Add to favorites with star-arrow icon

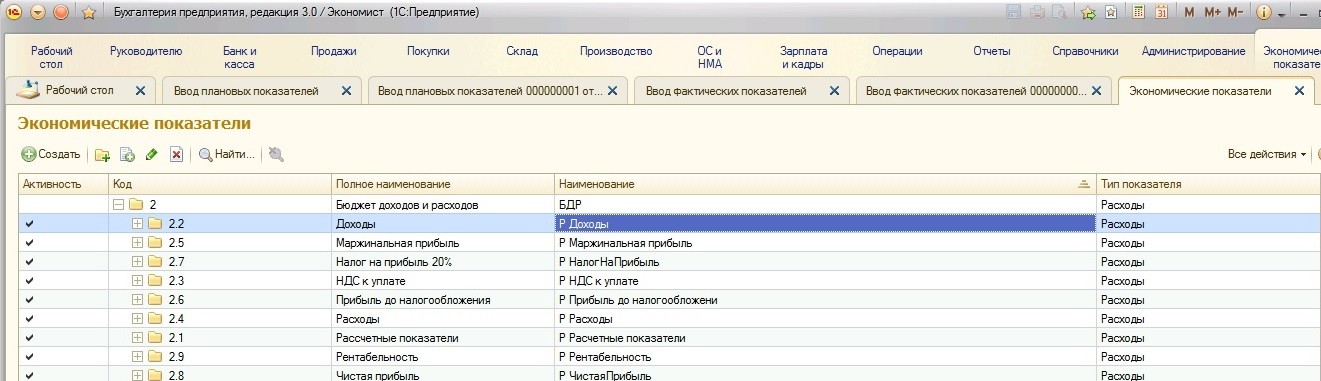1088,13
